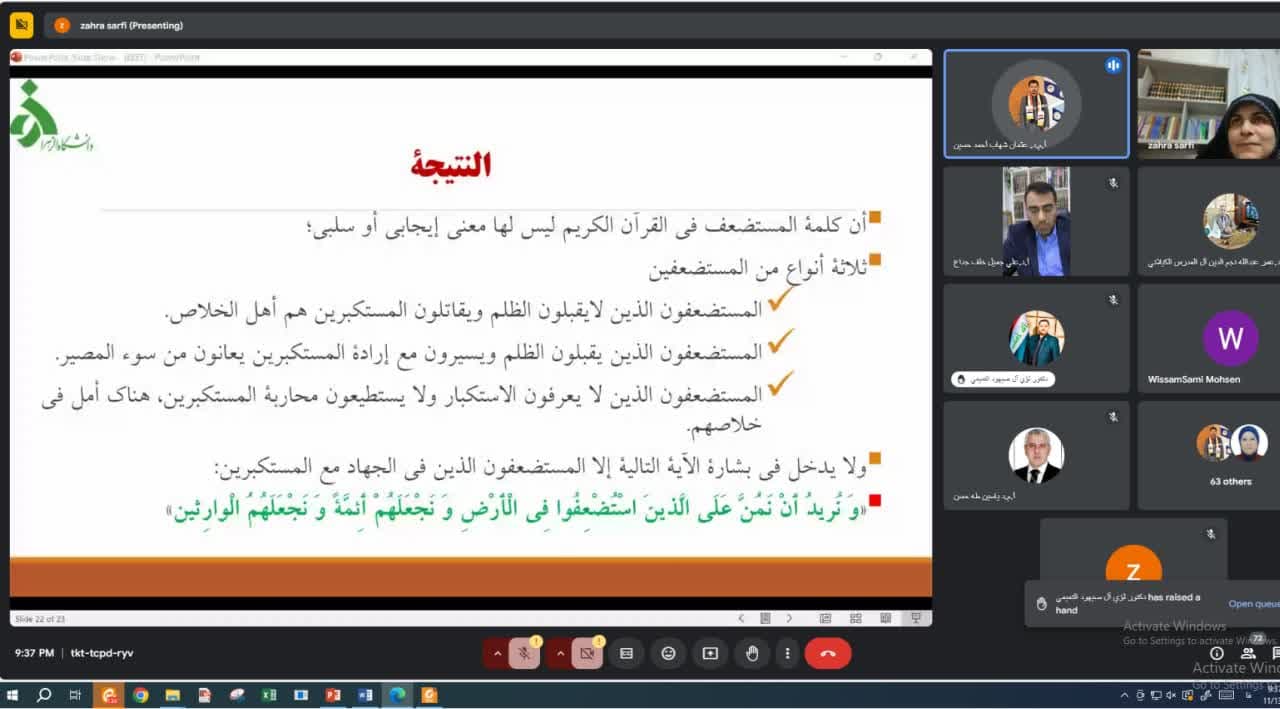Show hidden system tray icons chevron
This screenshot has width=1280, height=709.
tap(1125, 695)
